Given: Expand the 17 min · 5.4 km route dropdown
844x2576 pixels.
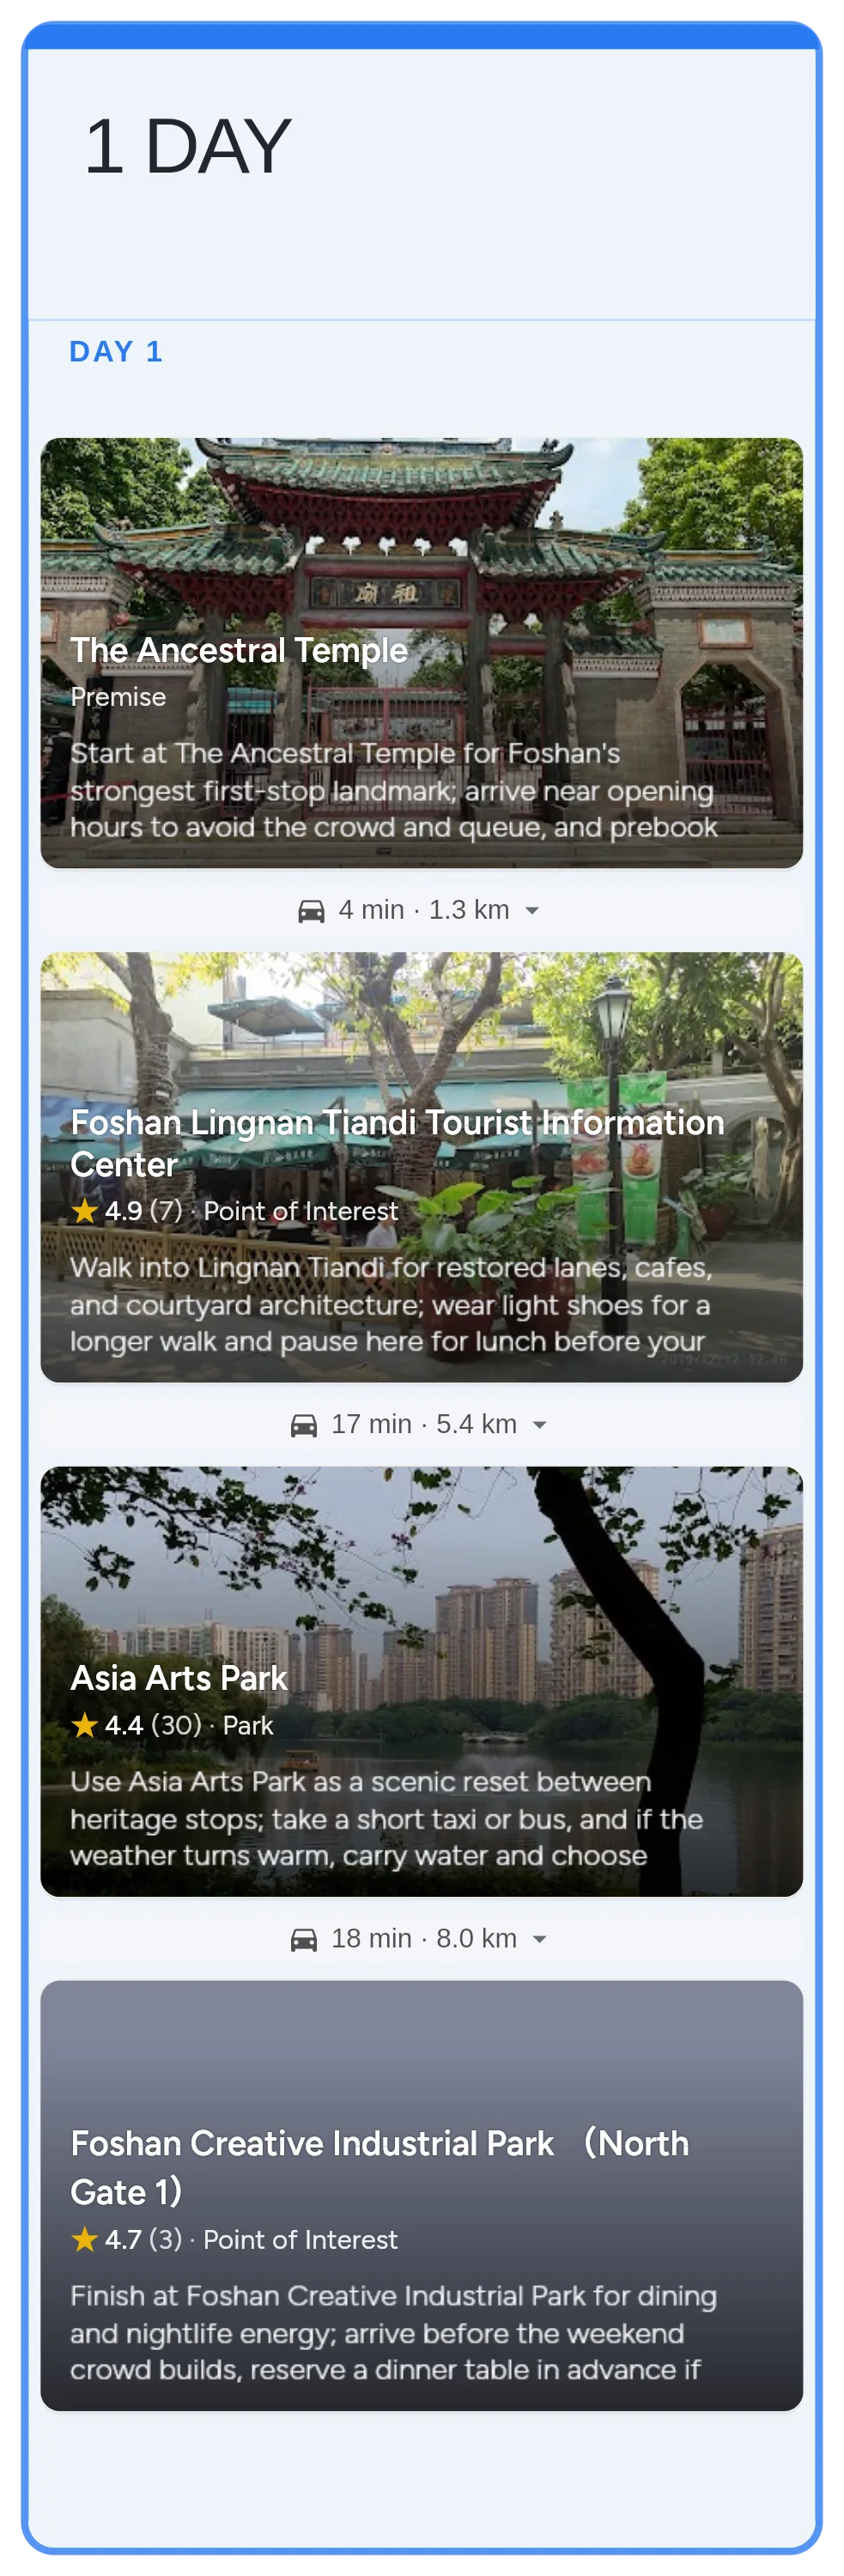Looking at the screenshot, I should click(x=540, y=1425).
